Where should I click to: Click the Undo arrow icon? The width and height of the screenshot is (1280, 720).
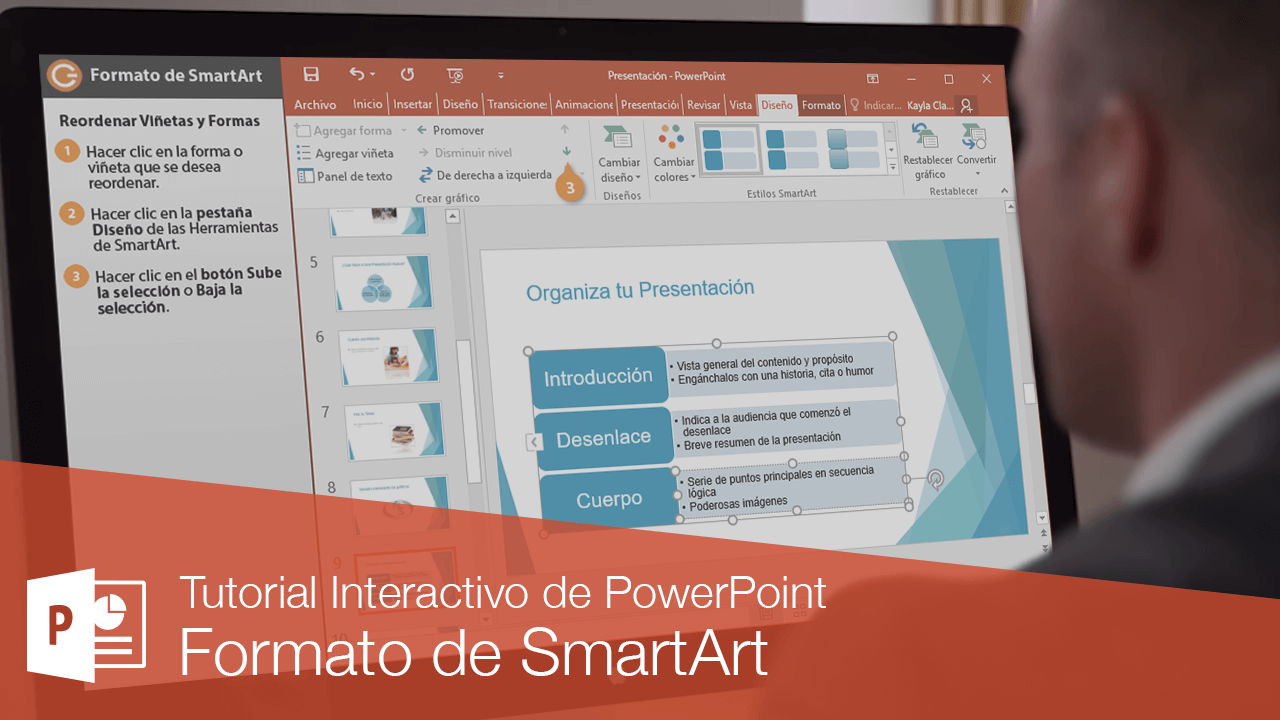click(x=357, y=74)
